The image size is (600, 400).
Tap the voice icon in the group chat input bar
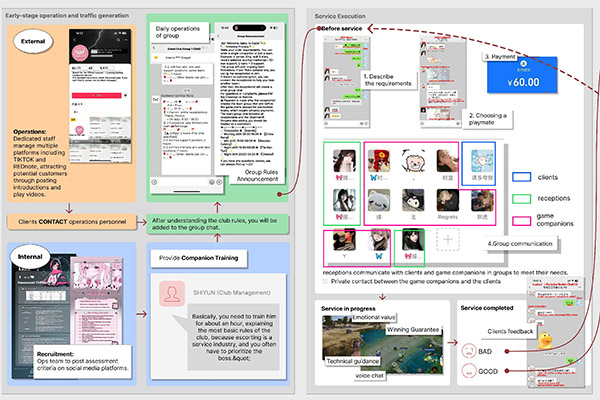[x=154, y=182]
